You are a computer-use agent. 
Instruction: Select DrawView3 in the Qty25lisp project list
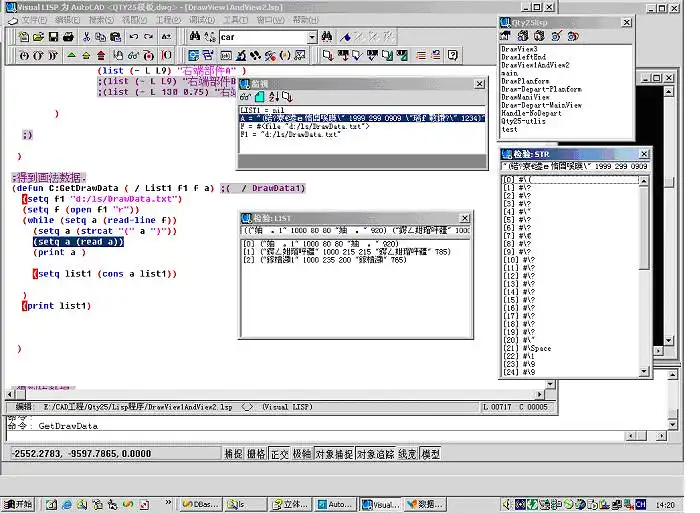tap(519, 49)
